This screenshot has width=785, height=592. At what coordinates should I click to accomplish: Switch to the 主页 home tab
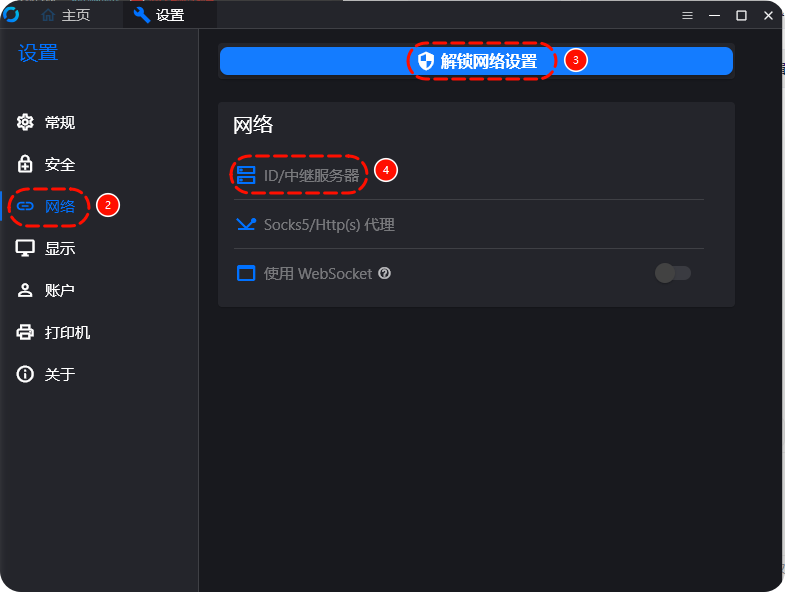coord(66,15)
